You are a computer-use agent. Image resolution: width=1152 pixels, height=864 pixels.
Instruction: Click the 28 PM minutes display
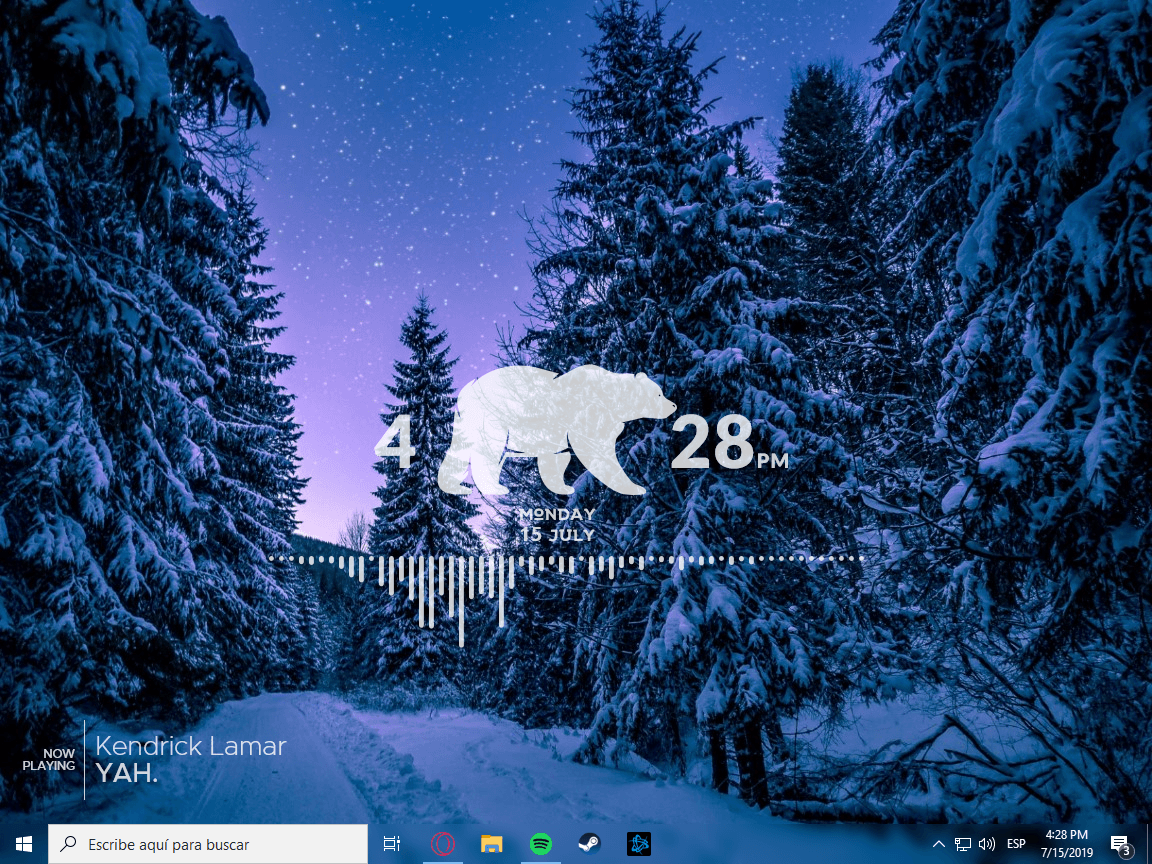(729, 443)
